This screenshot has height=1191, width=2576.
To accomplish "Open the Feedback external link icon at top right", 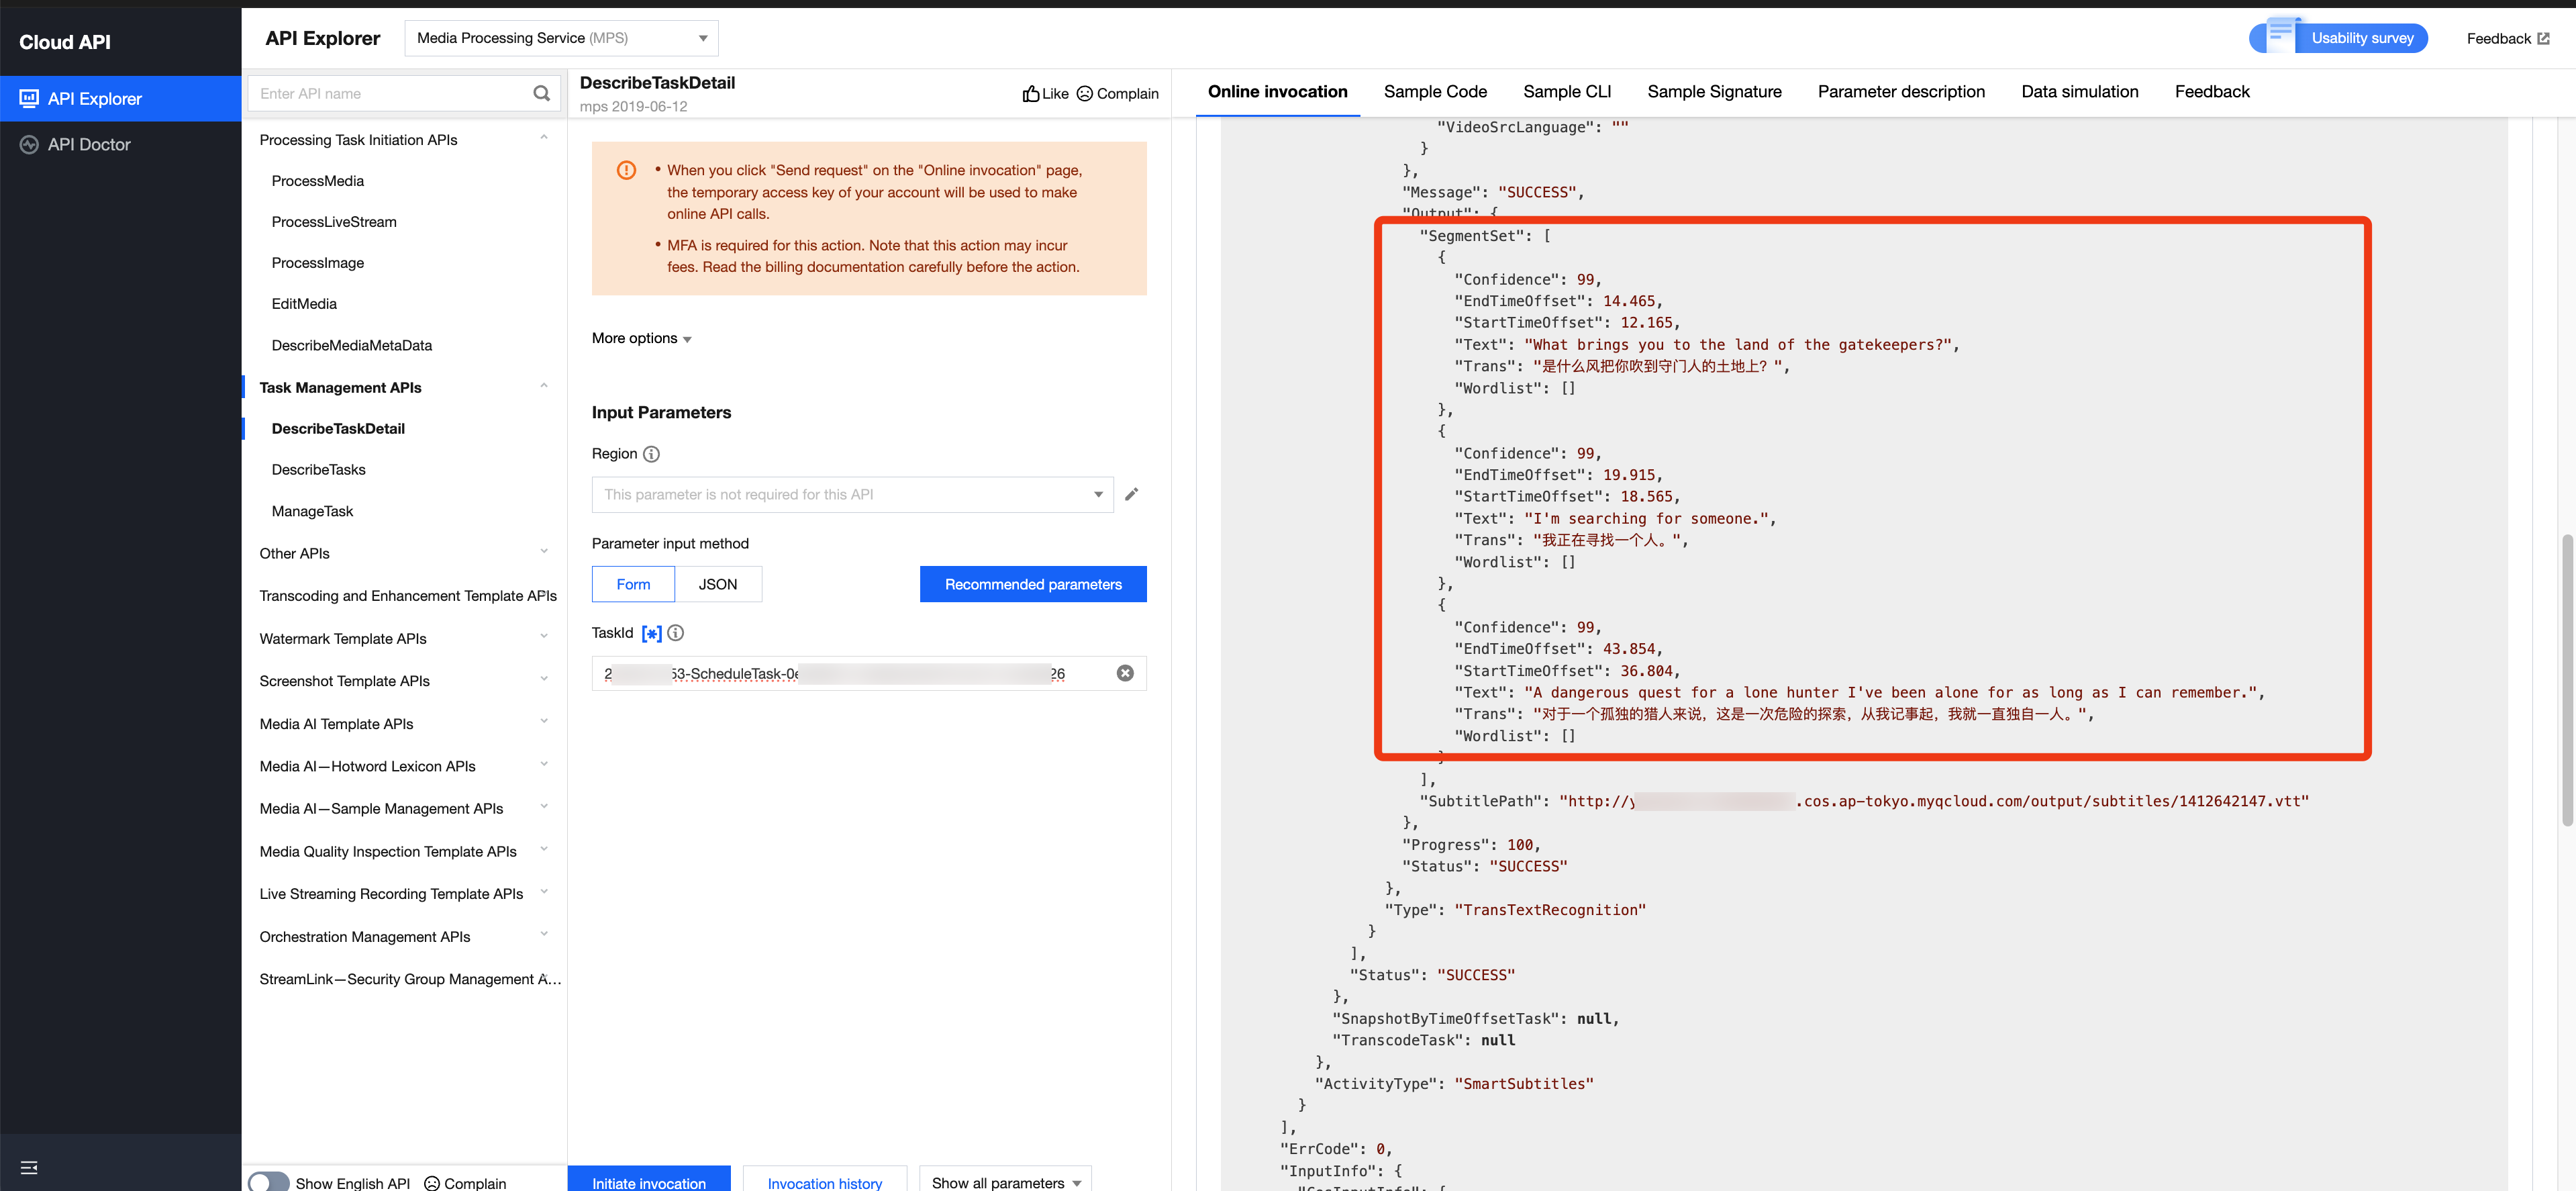I will [x=2543, y=39].
